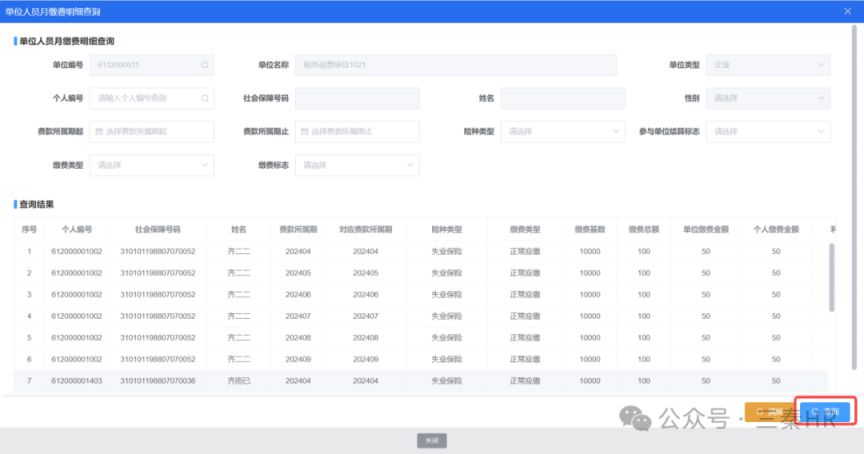Click the 个人缴费金额 column header
Image resolution: width=864 pixels, height=454 pixels.
click(776, 229)
